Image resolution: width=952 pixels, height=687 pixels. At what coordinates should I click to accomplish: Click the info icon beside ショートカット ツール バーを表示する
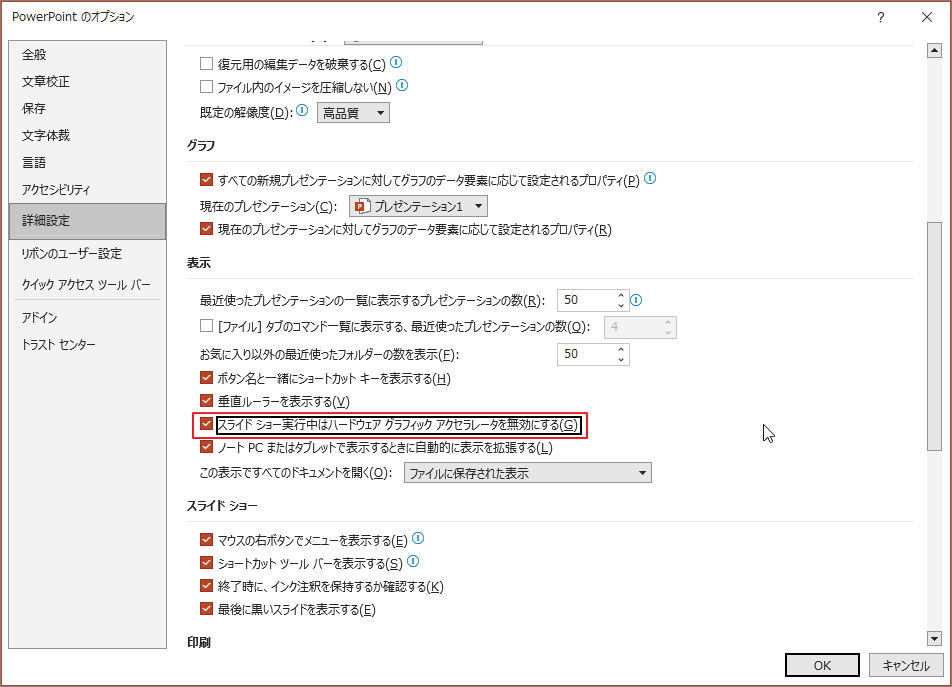click(x=413, y=561)
